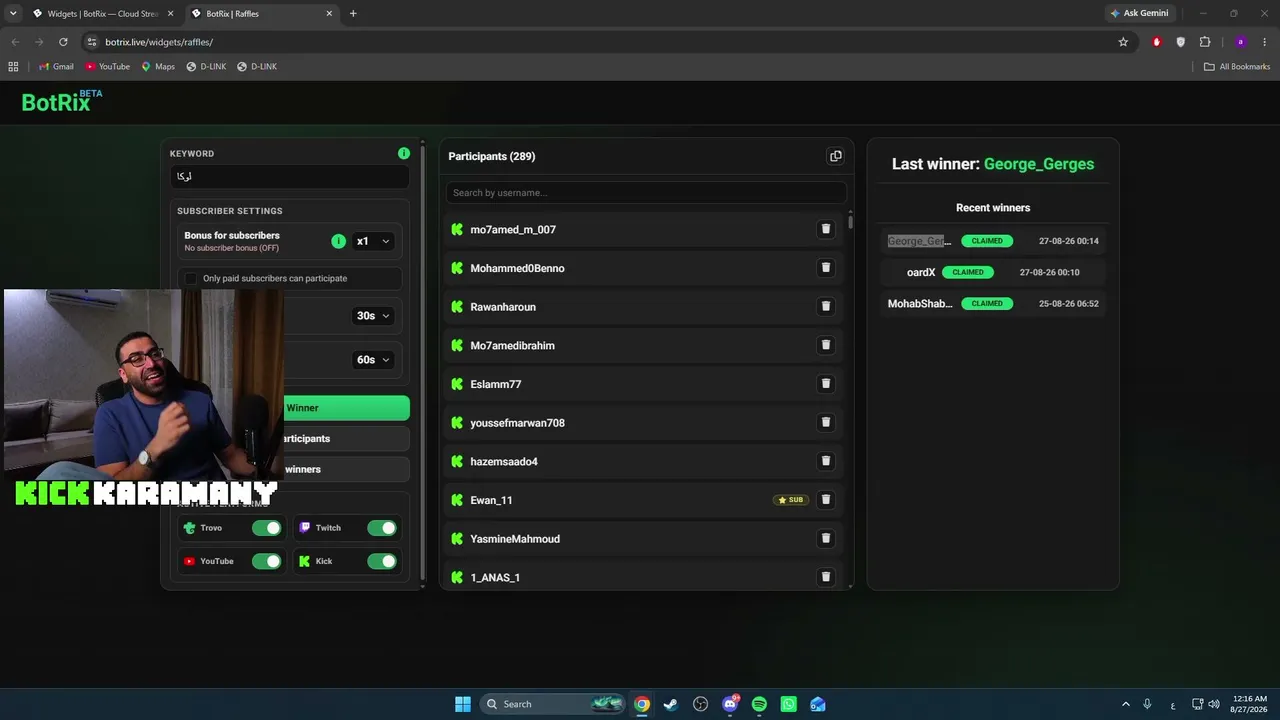Viewport: 1280px width, 720px height.
Task: Click the red hand ad-blocker extension icon
Action: tap(1157, 42)
